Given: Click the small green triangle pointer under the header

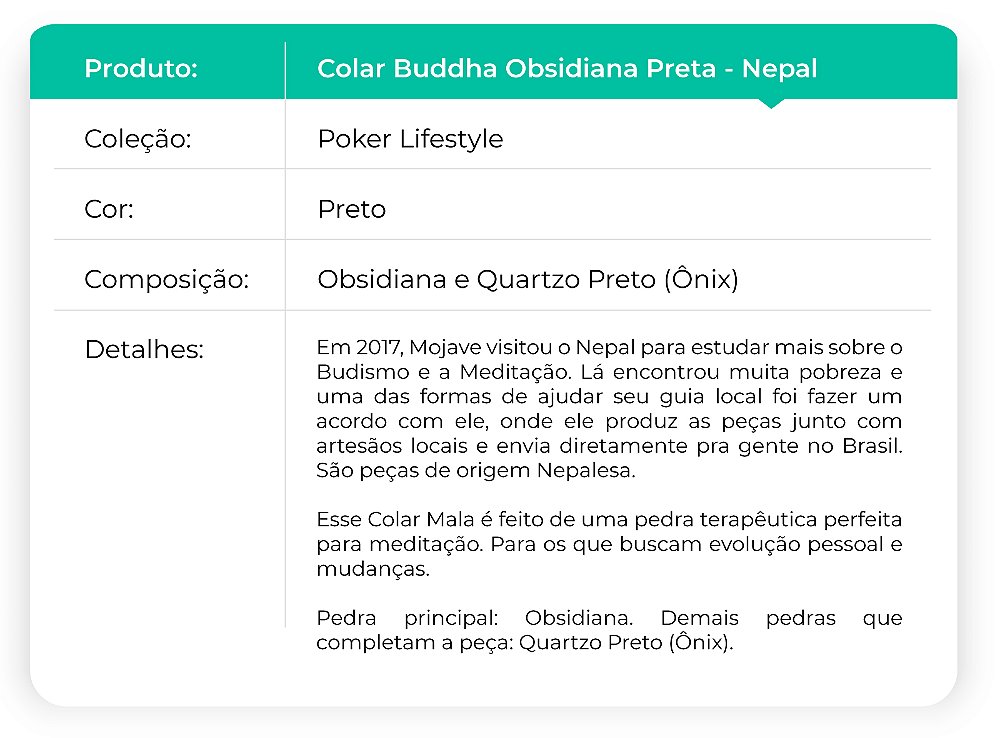Looking at the screenshot, I should coord(771,103).
